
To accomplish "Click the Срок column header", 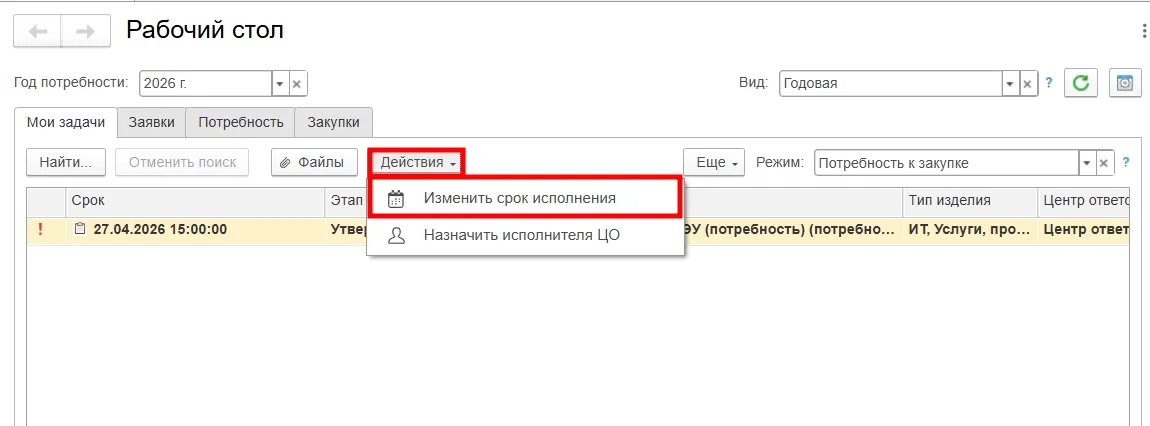I will tap(195, 201).
